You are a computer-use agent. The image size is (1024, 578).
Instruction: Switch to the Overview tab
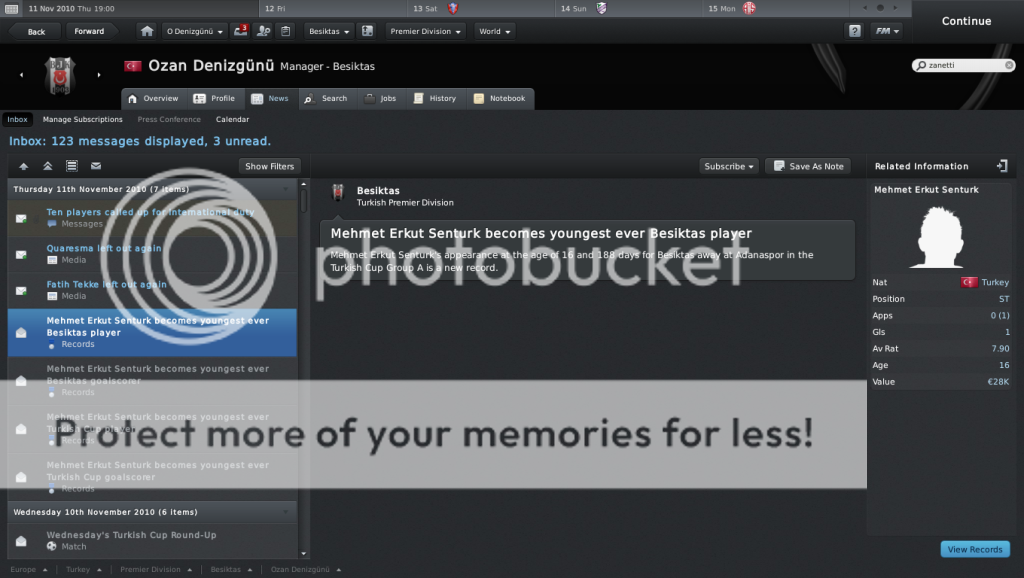tap(153, 99)
